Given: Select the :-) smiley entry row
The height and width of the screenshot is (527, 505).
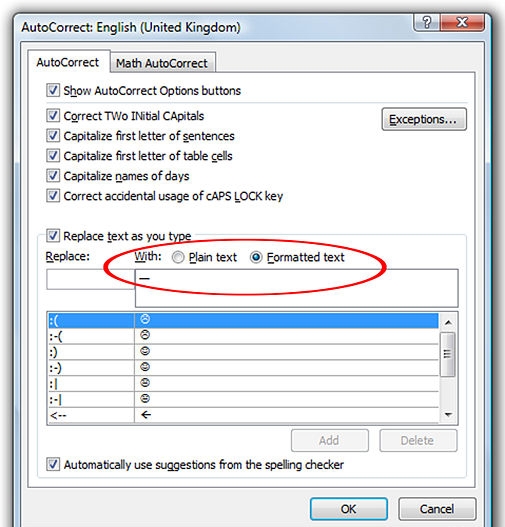Looking at the screenshot, I should click(243, 367).
